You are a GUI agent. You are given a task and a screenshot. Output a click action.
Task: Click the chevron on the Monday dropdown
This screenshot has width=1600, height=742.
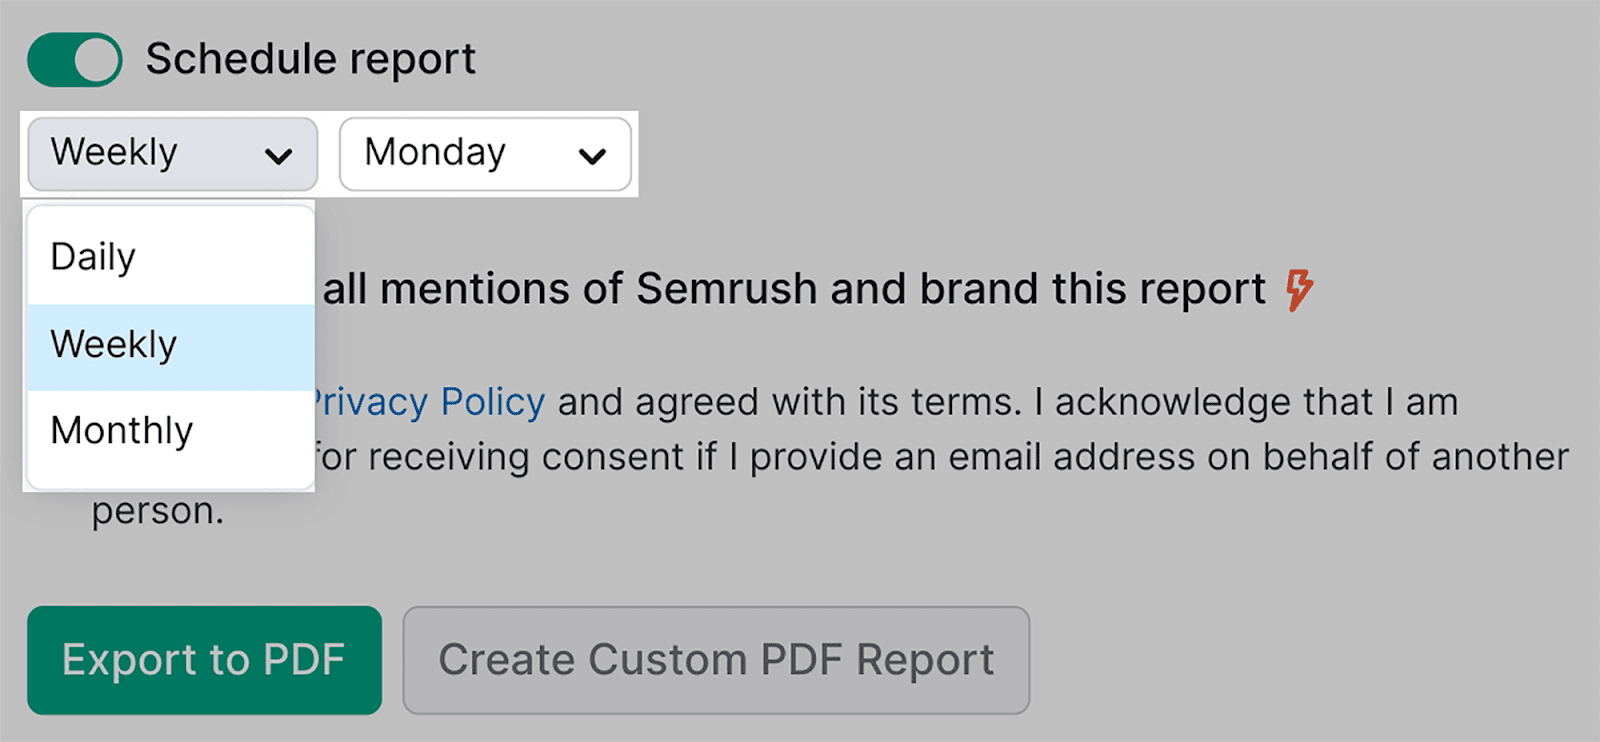click(x=592, y=155)
